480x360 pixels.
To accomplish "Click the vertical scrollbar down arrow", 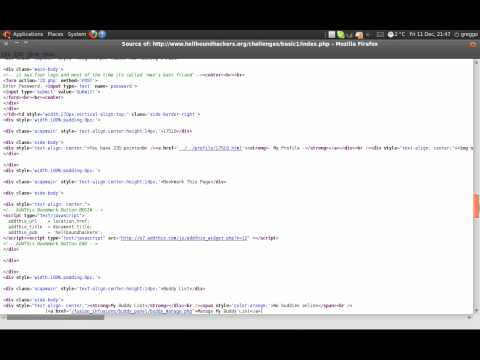I will coord(476,310).
